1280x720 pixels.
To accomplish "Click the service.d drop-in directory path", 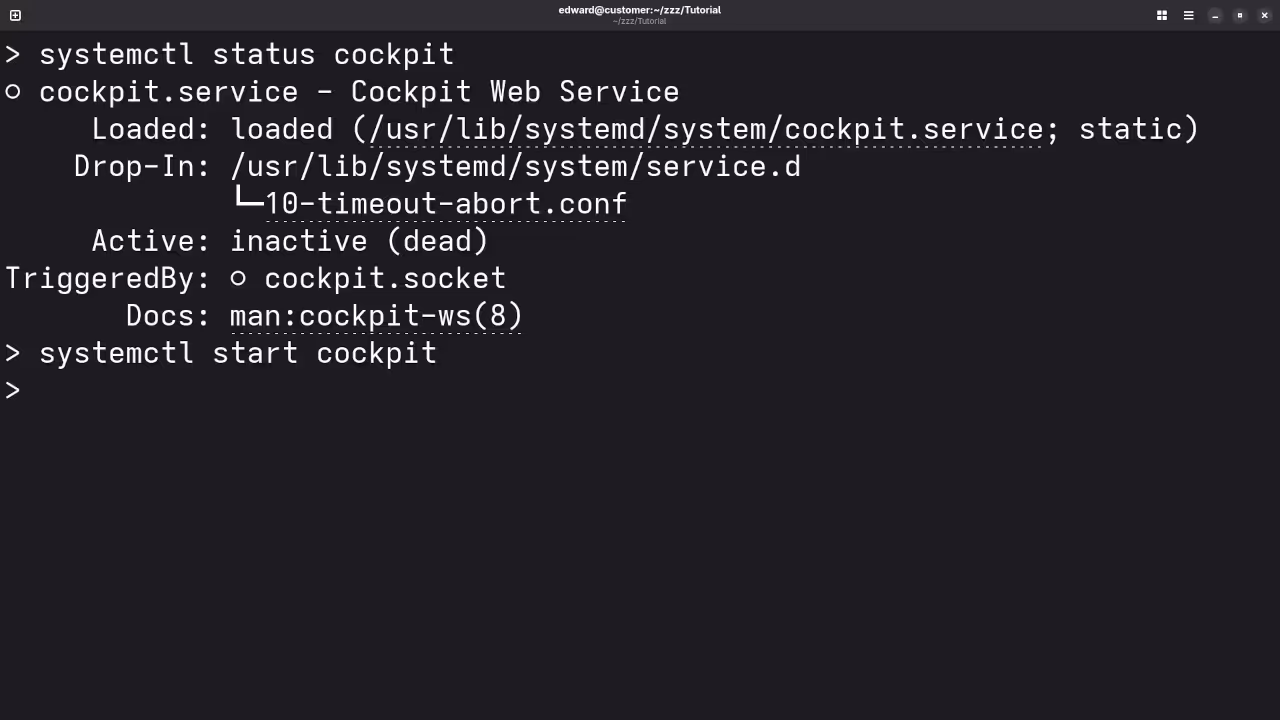I will (515, 166).
